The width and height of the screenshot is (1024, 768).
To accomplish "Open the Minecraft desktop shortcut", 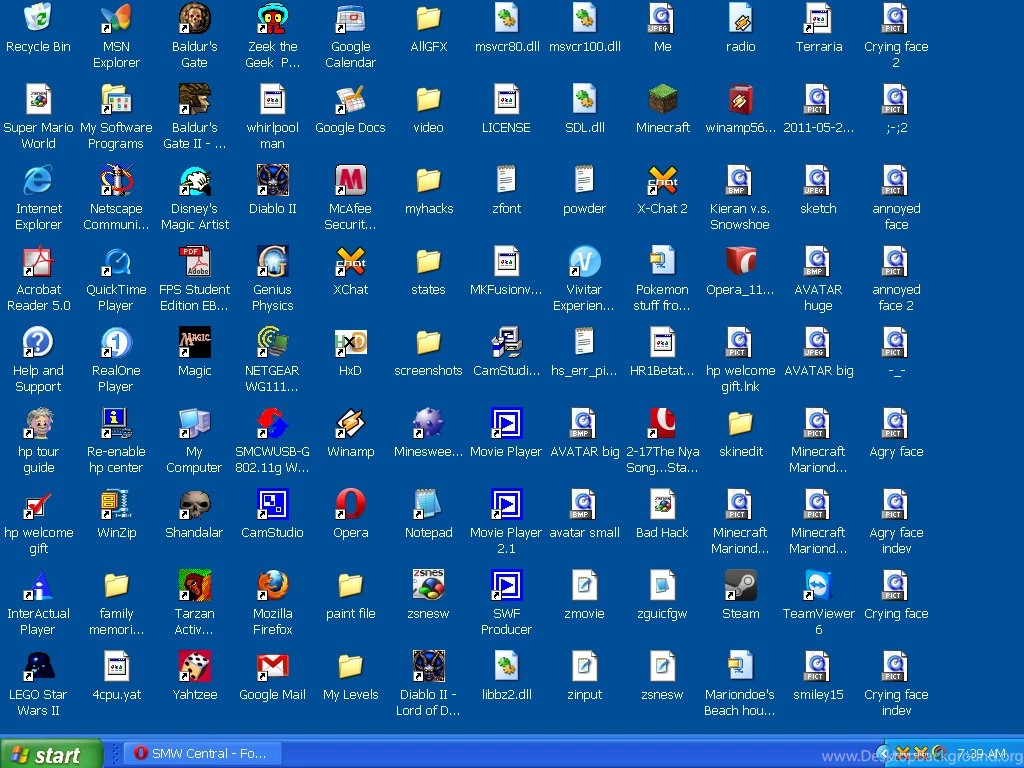I will [x=662, y=100].
